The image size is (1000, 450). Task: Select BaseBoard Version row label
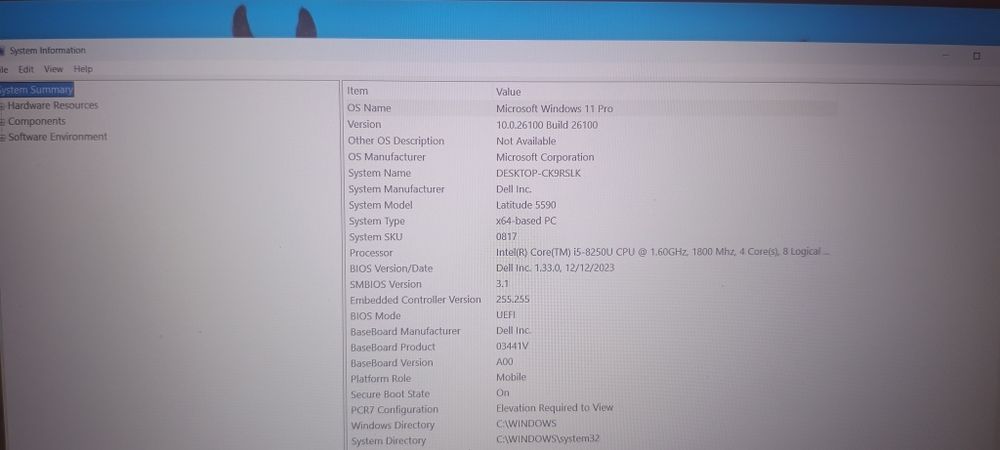pyautogui.click(x=392, y=363)
